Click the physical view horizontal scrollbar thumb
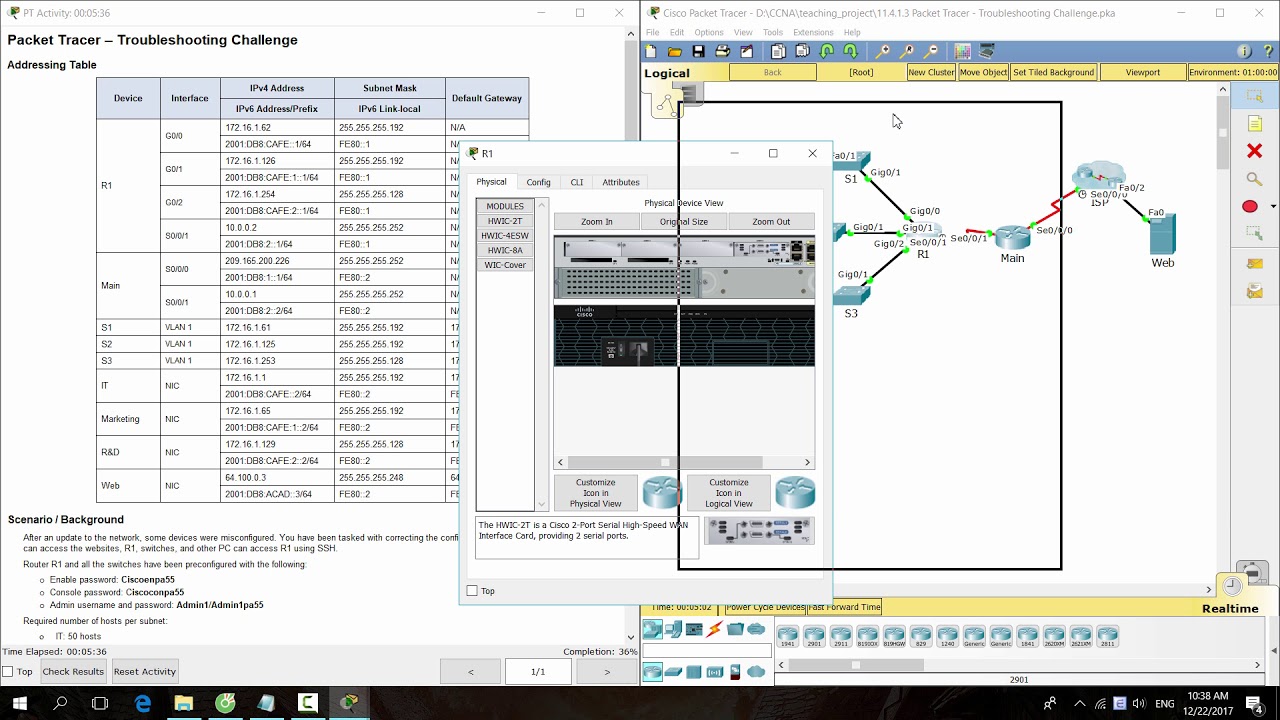 point(665,462)
